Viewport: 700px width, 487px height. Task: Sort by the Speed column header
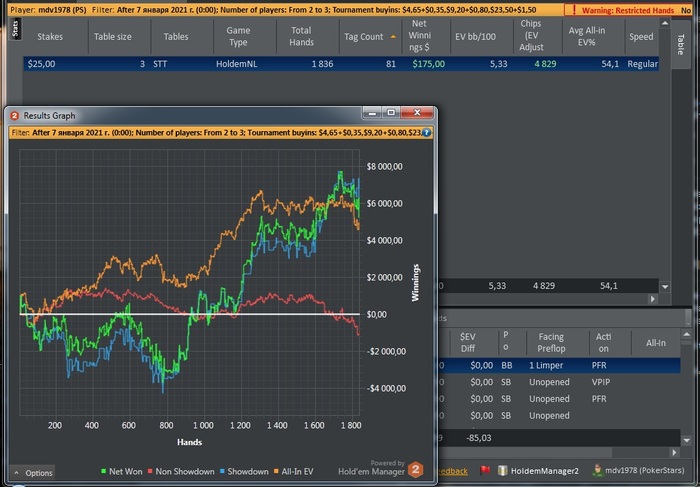pos(641,37)
